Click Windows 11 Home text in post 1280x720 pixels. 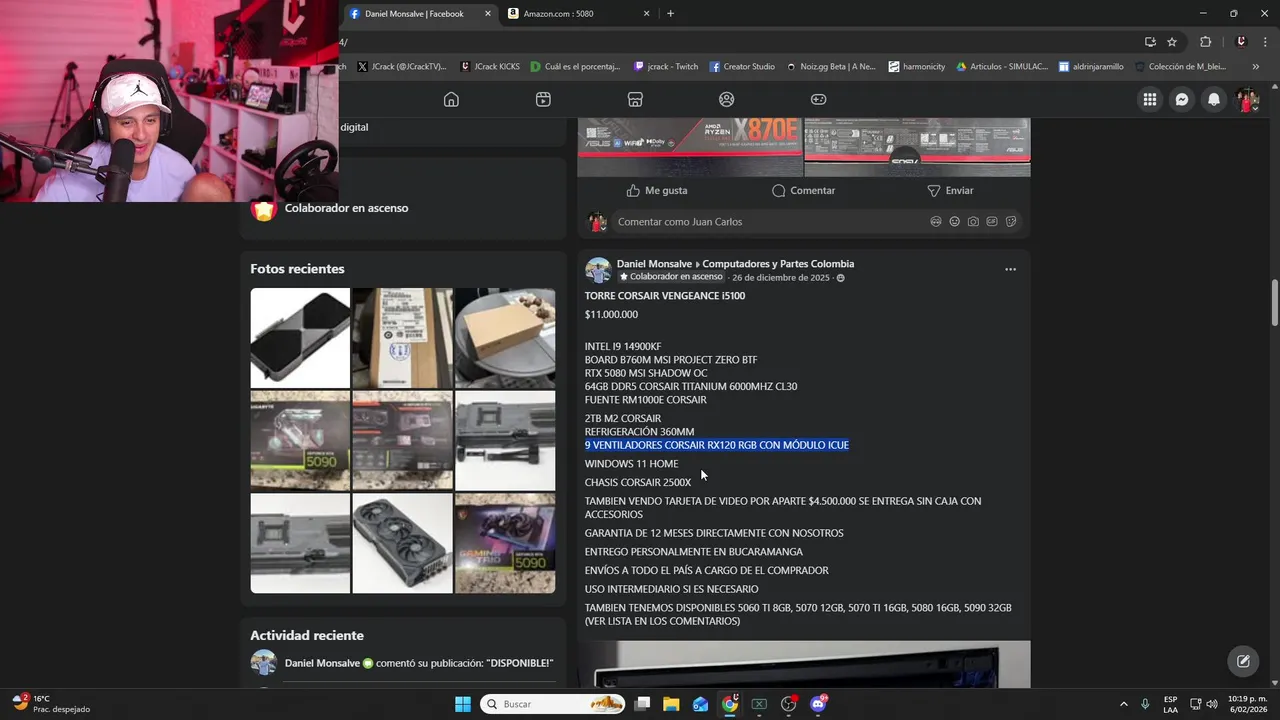point(631,464)
